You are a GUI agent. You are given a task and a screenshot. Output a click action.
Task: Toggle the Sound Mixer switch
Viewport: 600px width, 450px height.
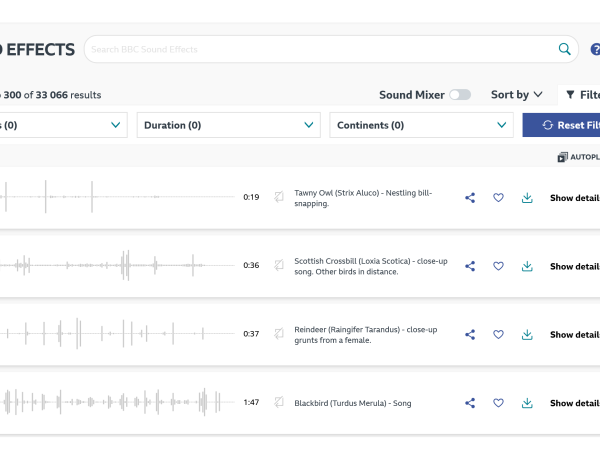tap(460, 95)
